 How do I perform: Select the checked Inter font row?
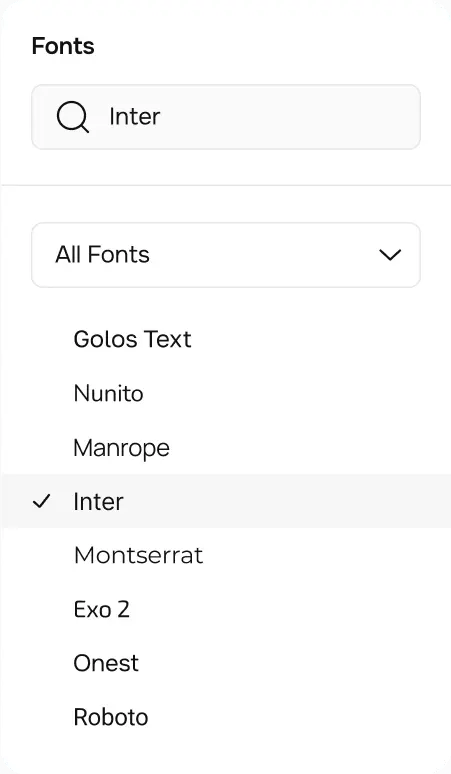click(226, 501)
